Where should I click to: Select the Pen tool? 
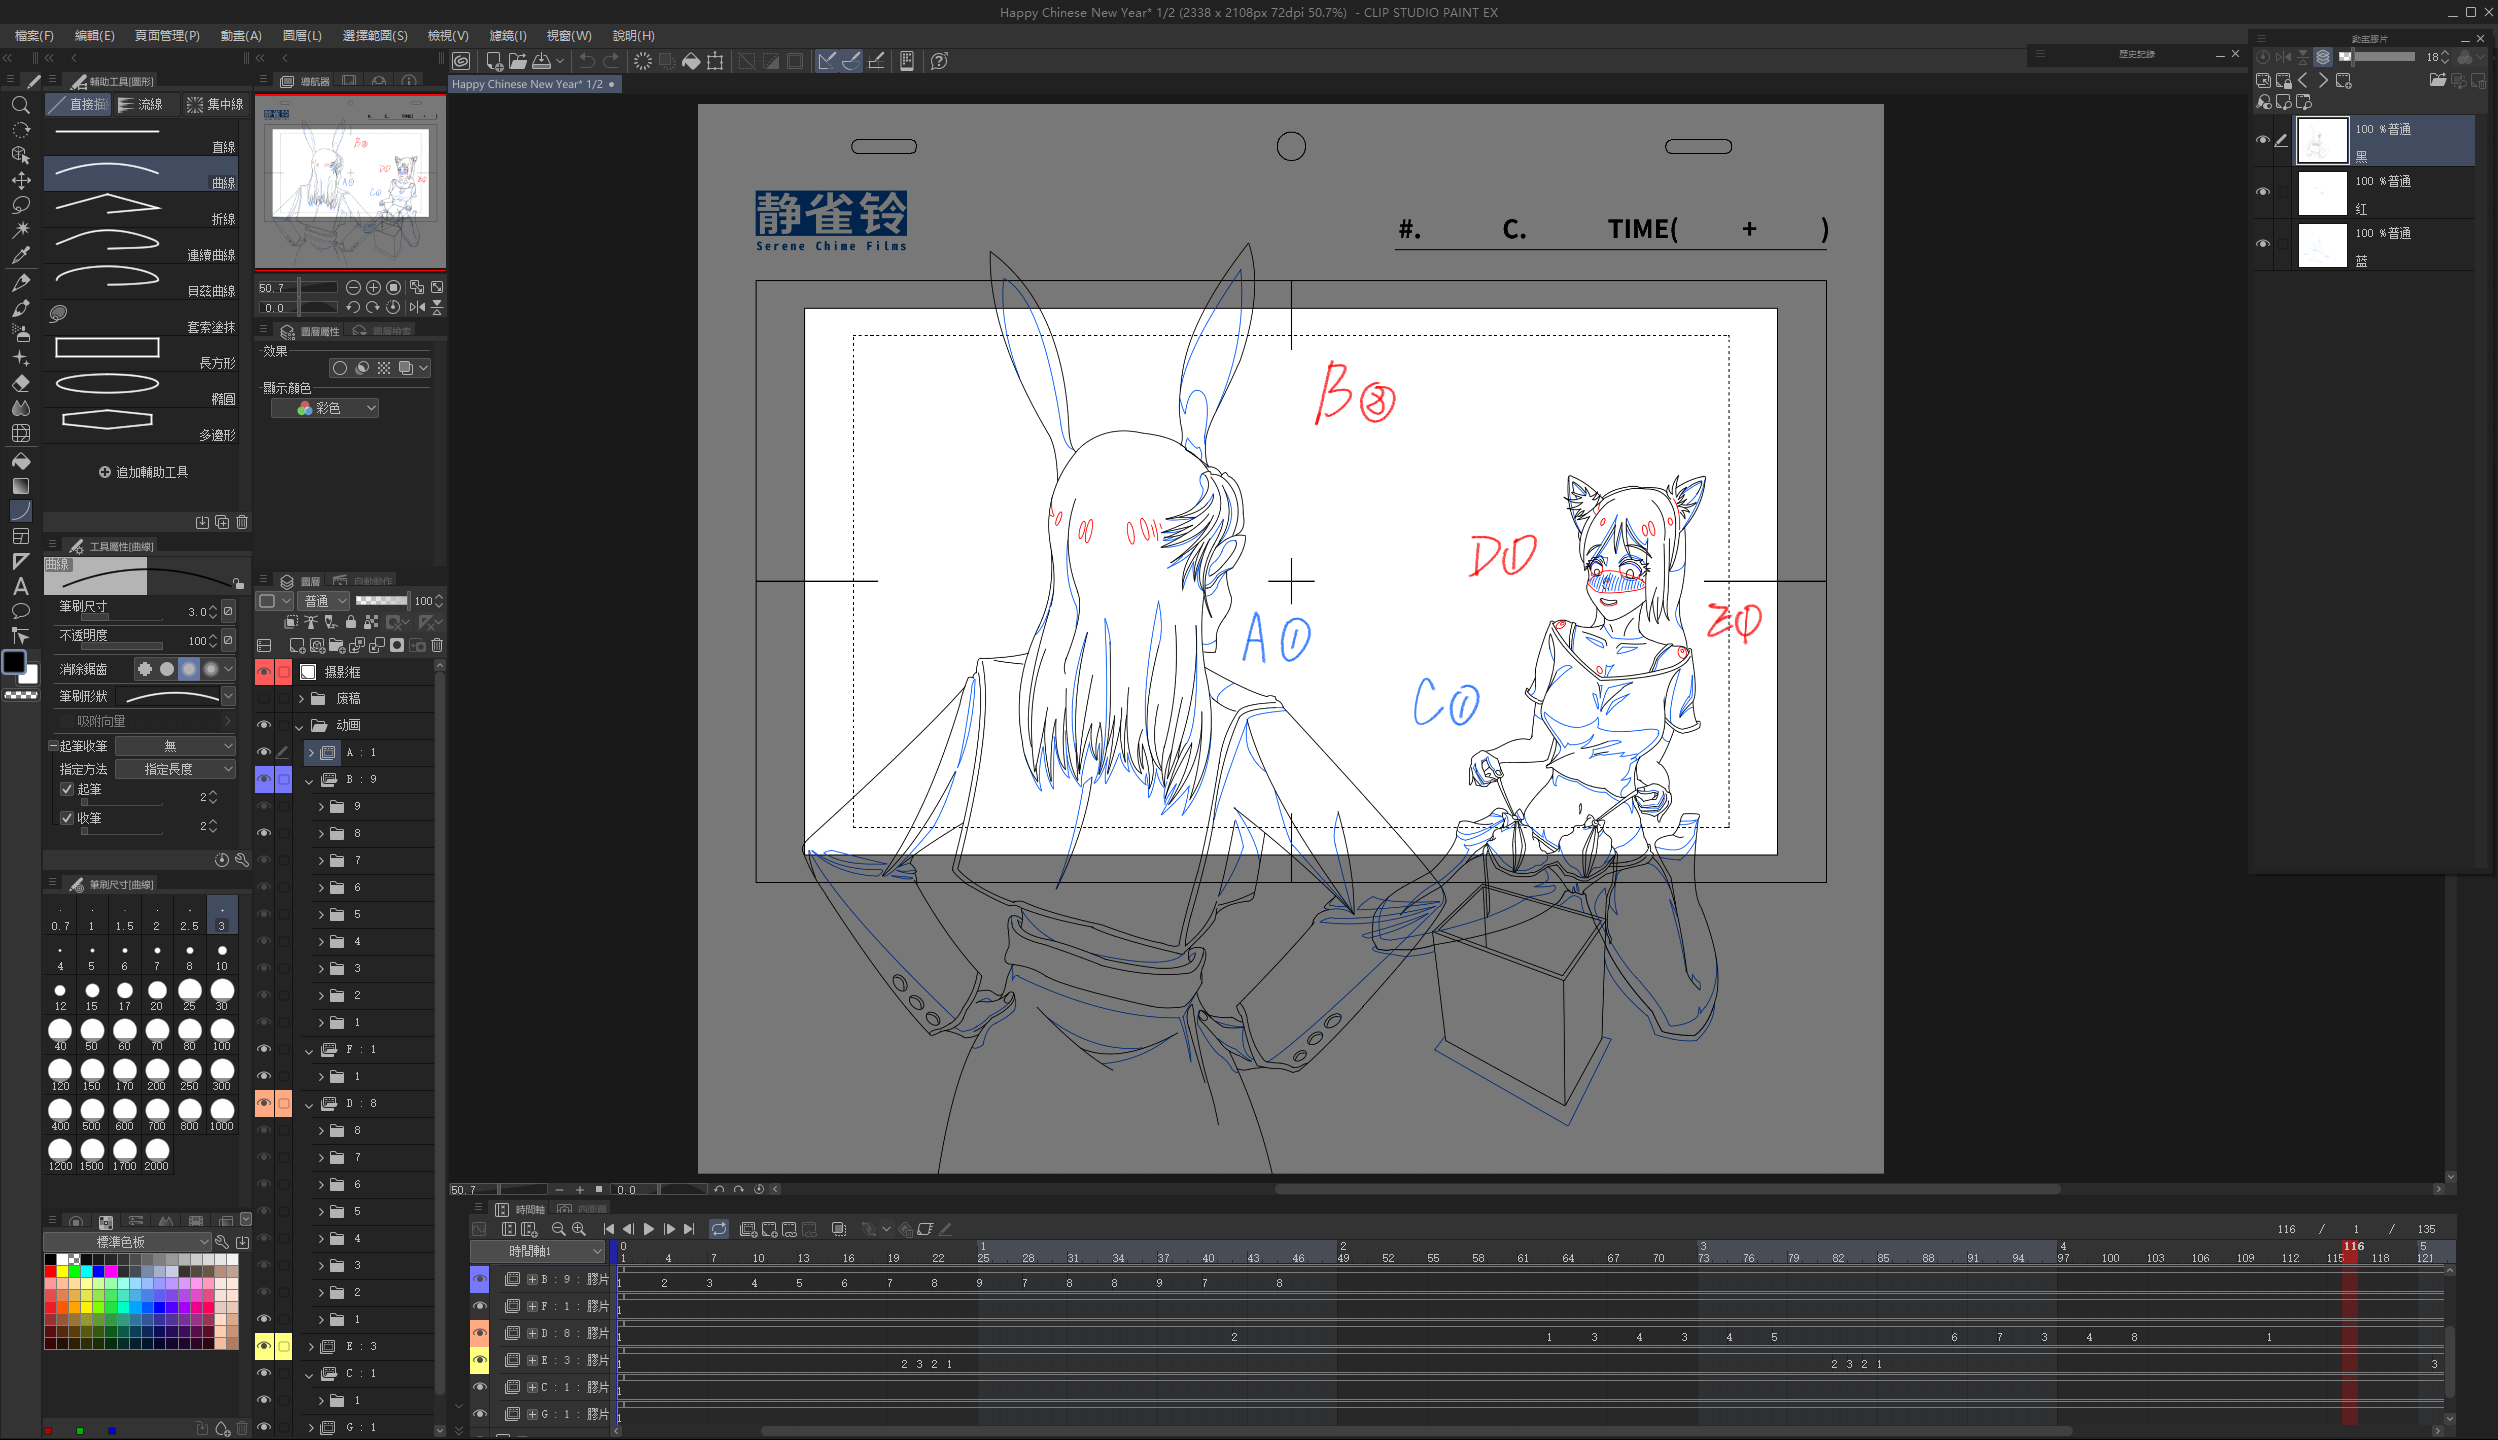click(20, 283)
